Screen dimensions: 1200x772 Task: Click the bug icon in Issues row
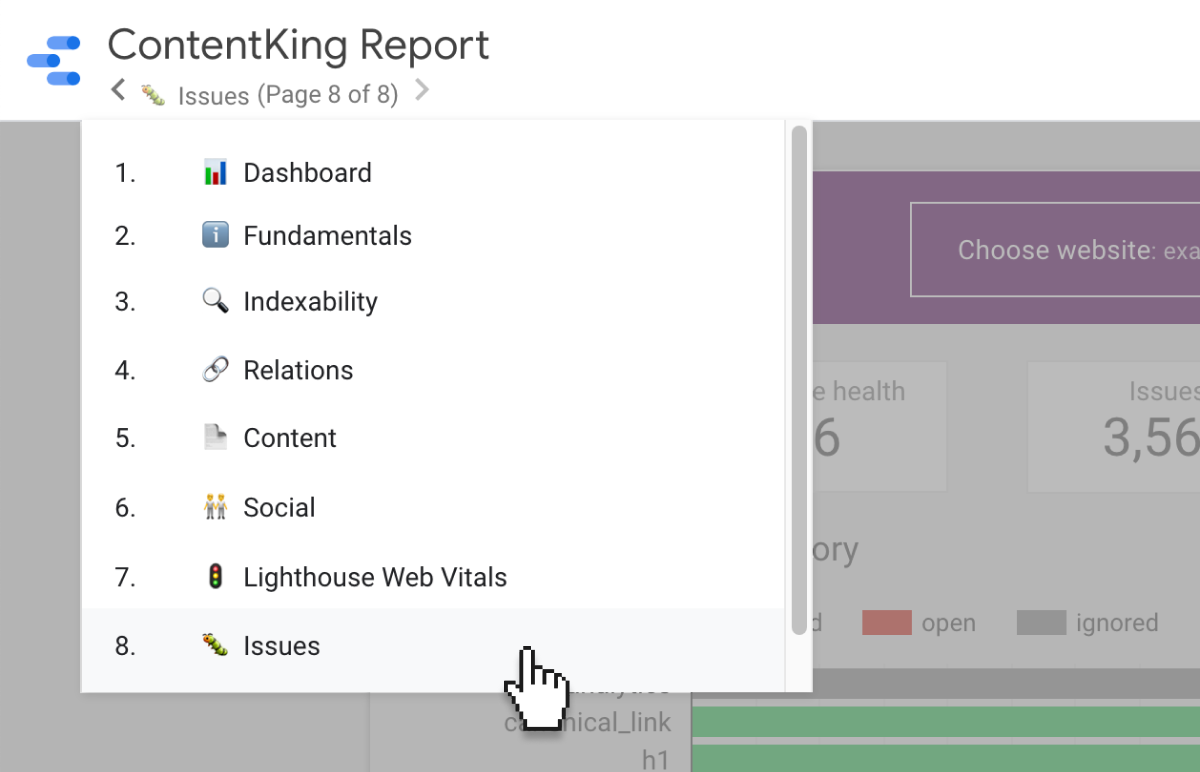point(215,645)
